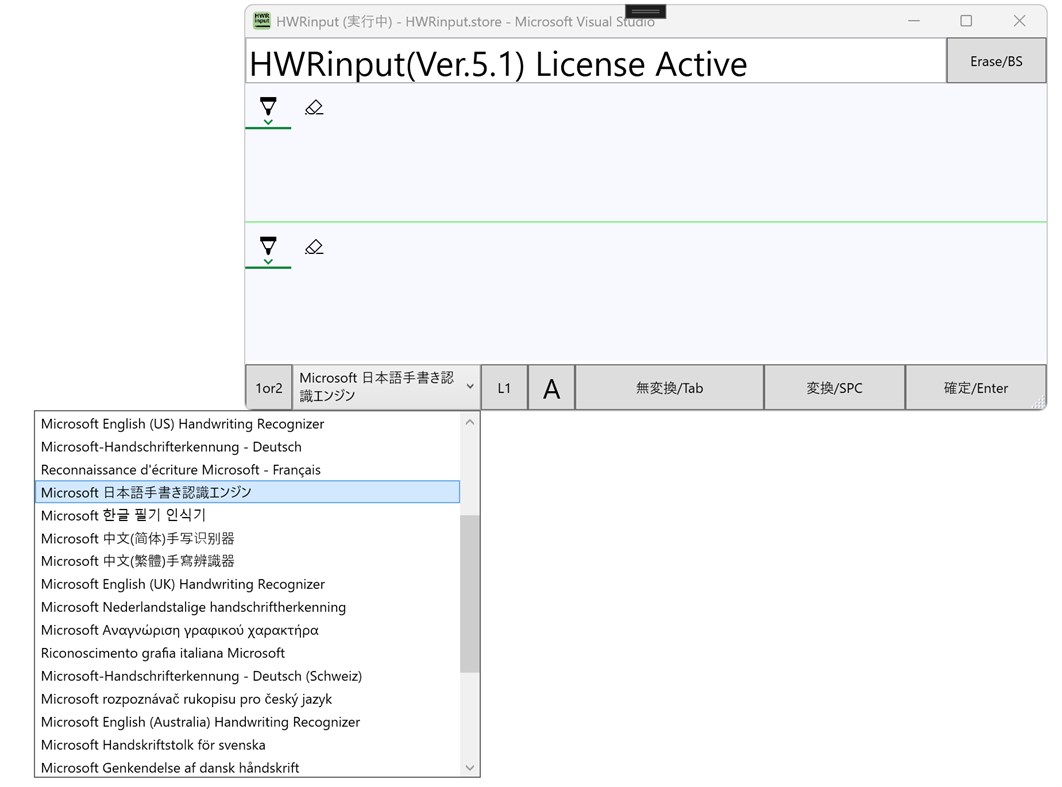Switch character recognition mode with the A toggle
This screenshot has height=787, width=1062.
pos(551,387)
